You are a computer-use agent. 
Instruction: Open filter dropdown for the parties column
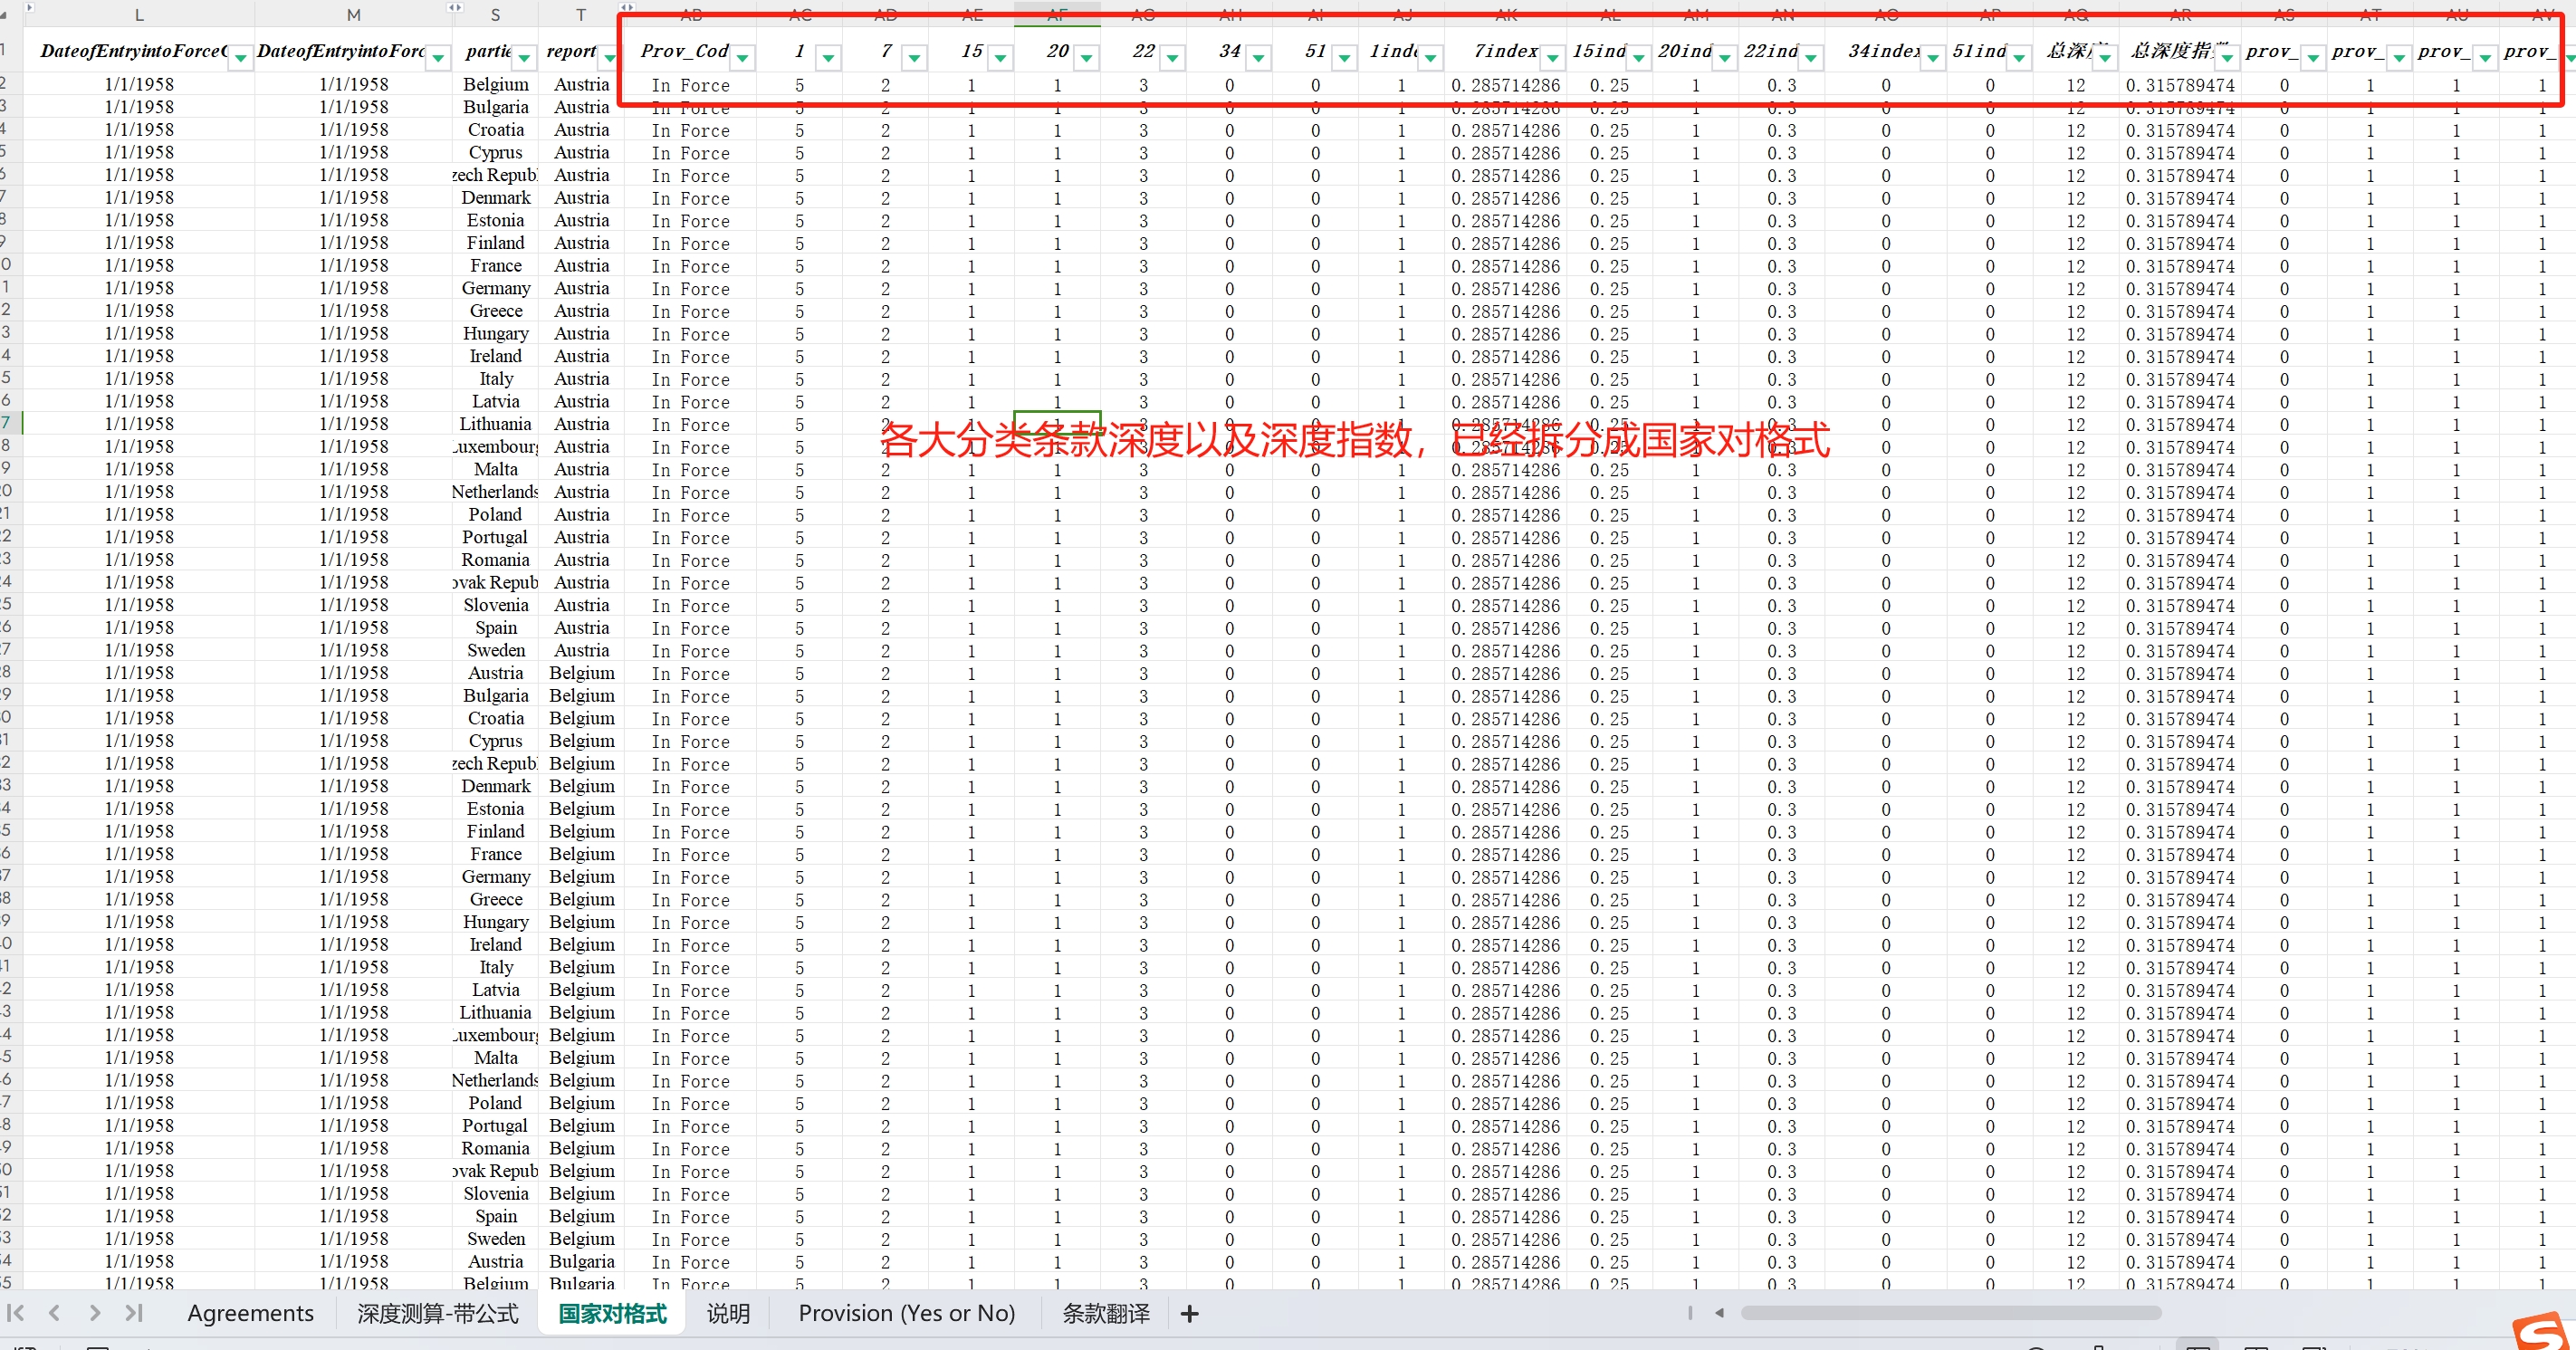tap(523, 58)
